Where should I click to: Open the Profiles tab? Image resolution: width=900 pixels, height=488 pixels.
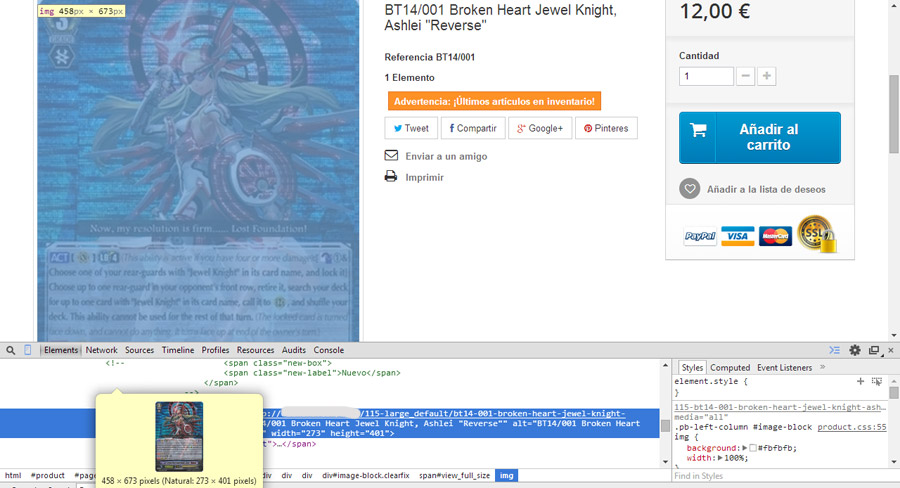[215, 350]
